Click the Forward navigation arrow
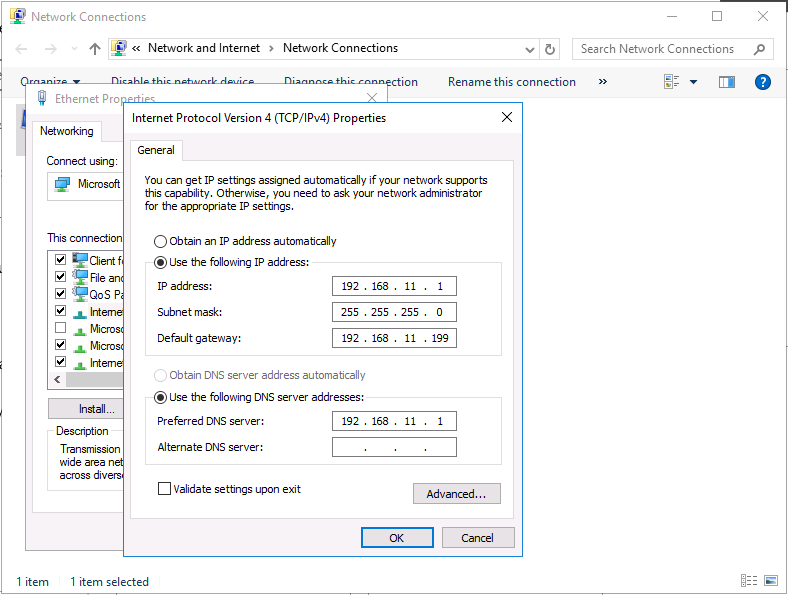The width and height of the screenshot is (788, 595). (x=51, y=49)
